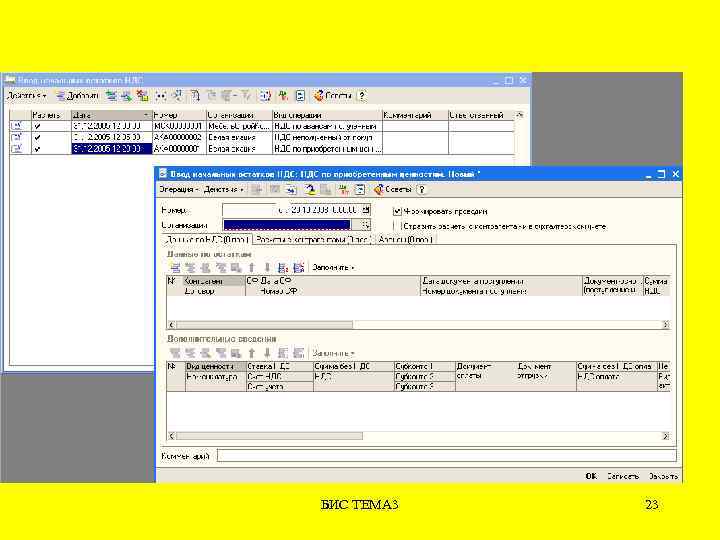The image size is (720, 540).
Task: Open Советы in list window toolbar
Action: pyautogui.click(x=332, y=96)
